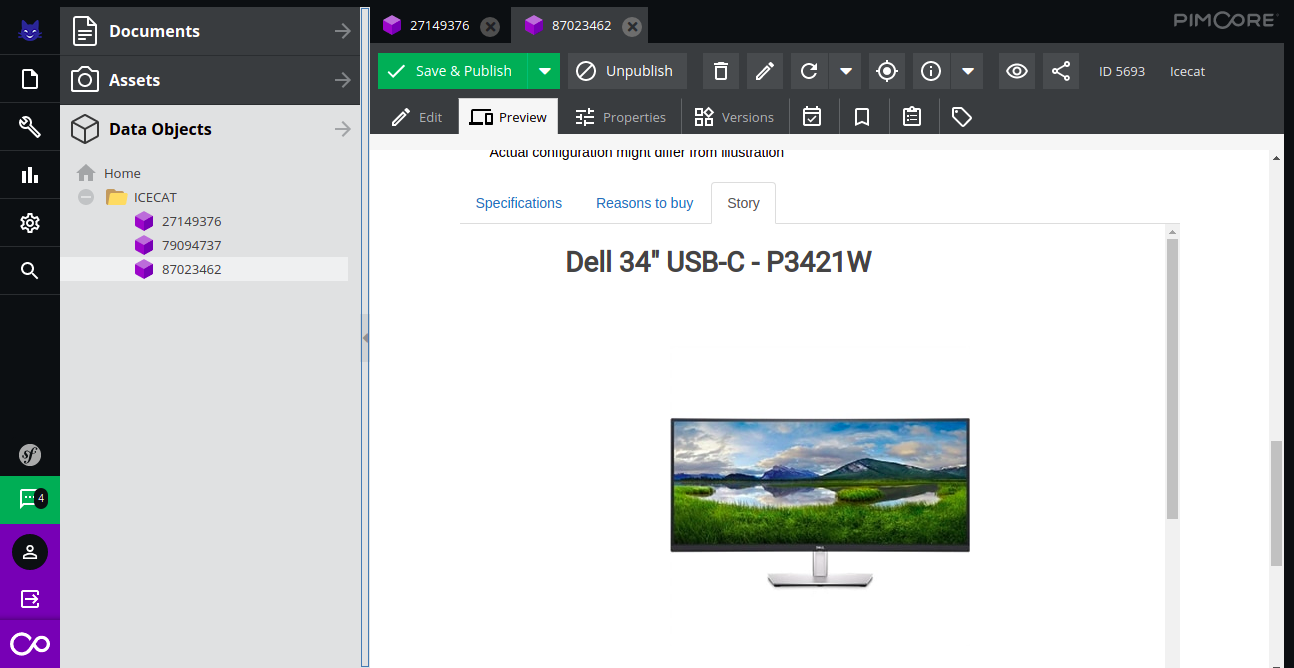Click the outer preview page scrollbar

point(1276,503)
